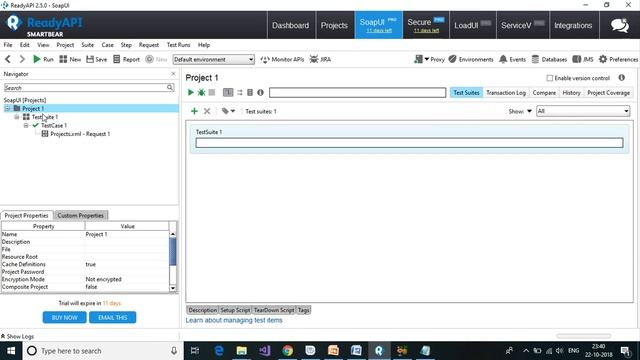Viewport: 640px width, 360px height.
Task: Open the tag filter dropdown arrow
Action: 233,111
